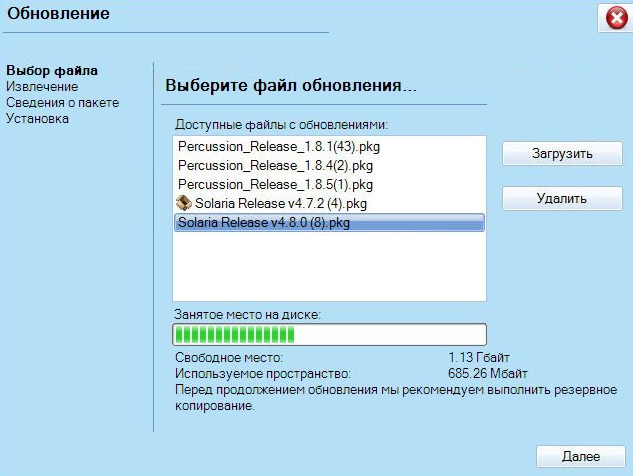
Task: Click the Свободное место label
Action: 229,357
